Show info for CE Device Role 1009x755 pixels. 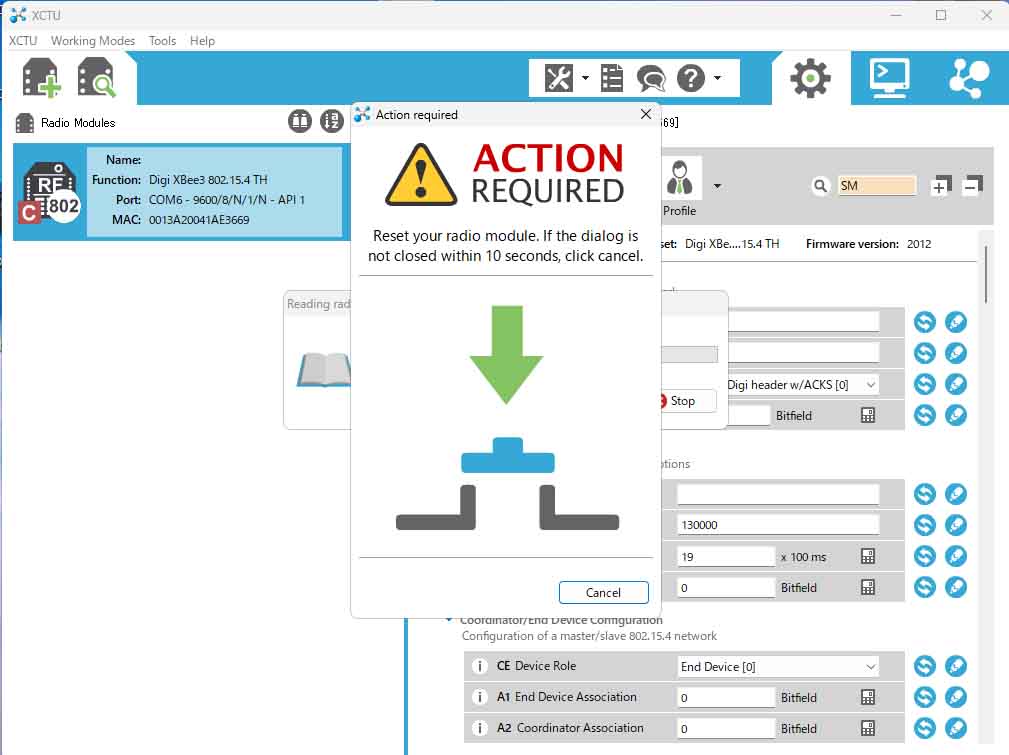479,666
